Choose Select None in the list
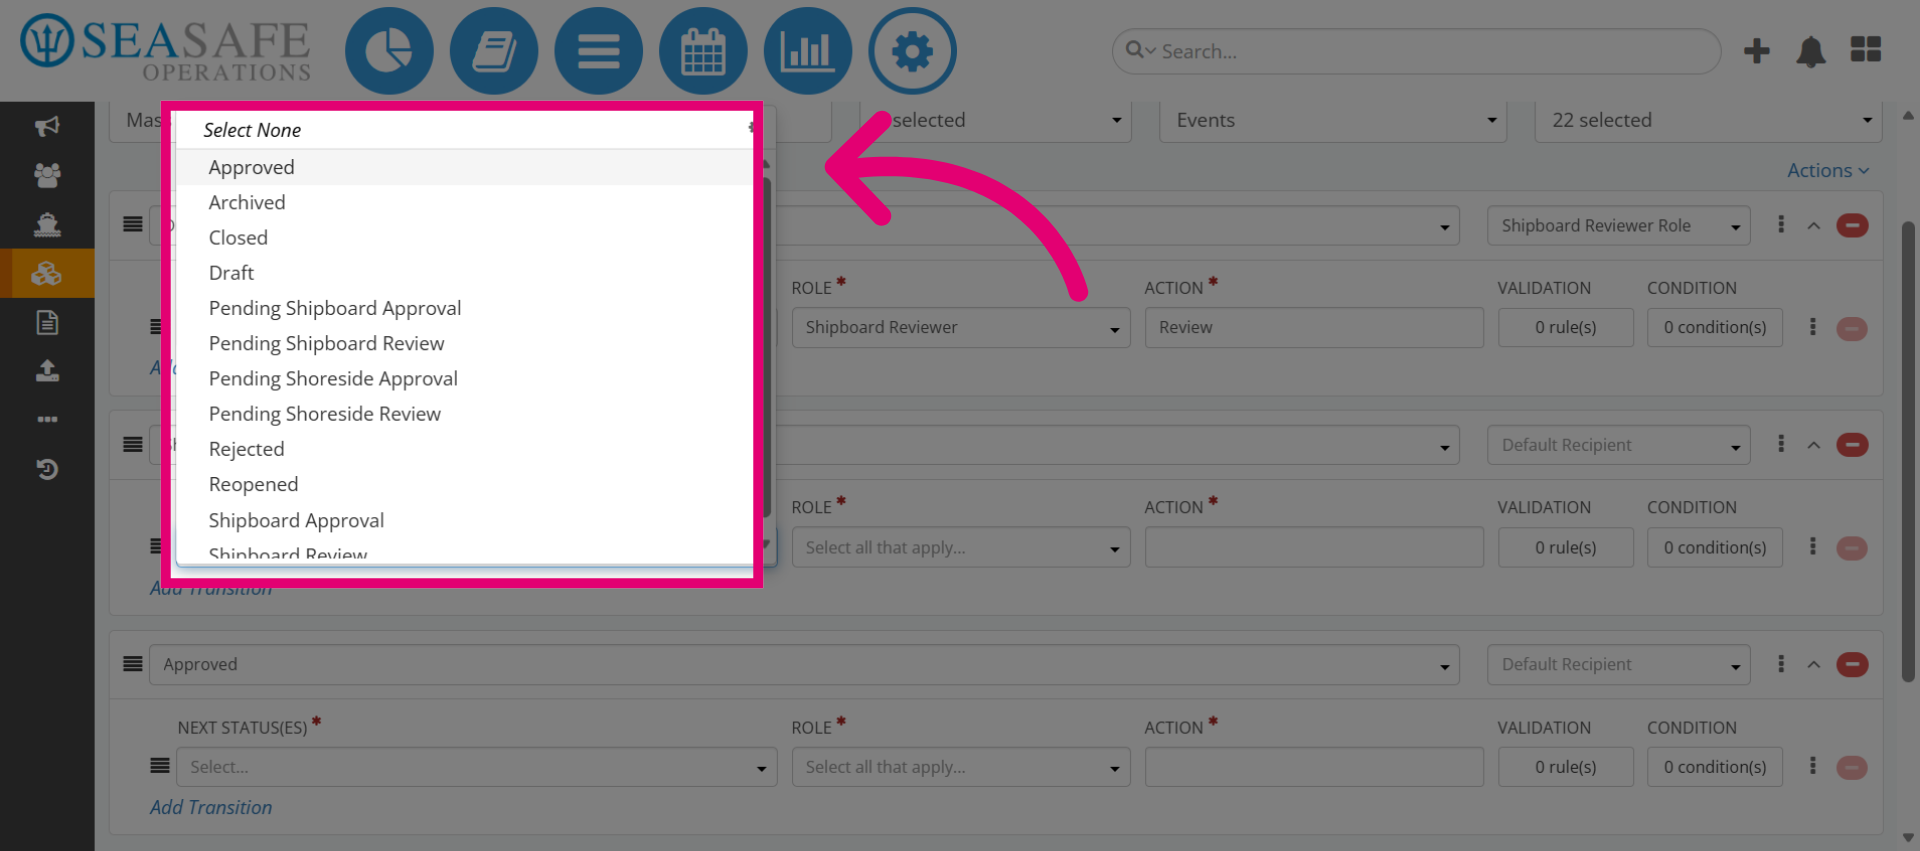The width and height of the screenshot is (1920, 851). pos(252,130)
